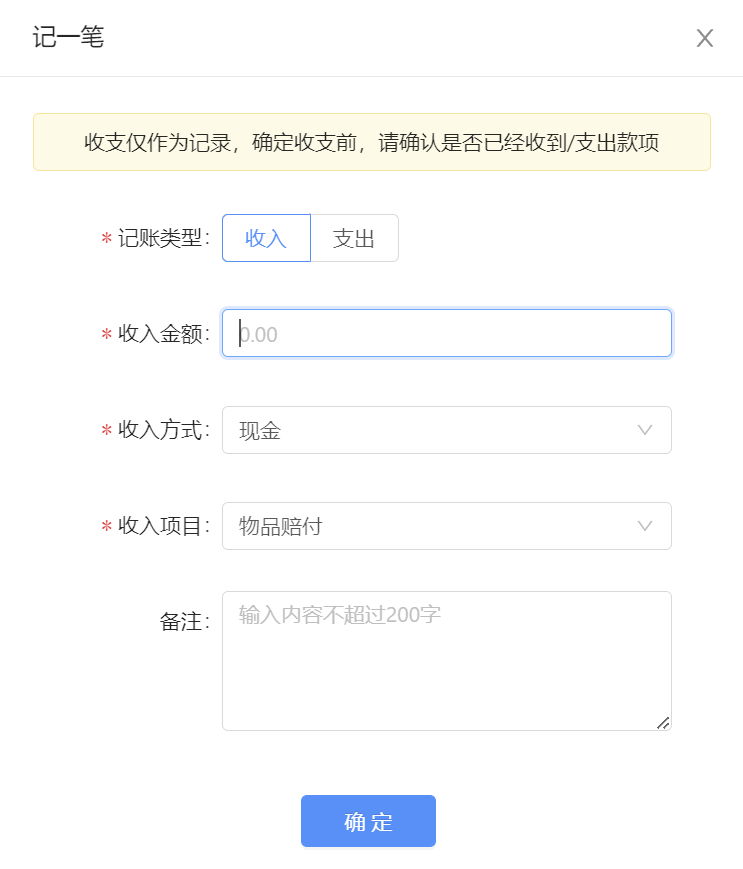Image resolution: width=743 pixels, height=869 pixels.
Task: Open the 收入方式 dropdown showing 现金
Action: 447,430
